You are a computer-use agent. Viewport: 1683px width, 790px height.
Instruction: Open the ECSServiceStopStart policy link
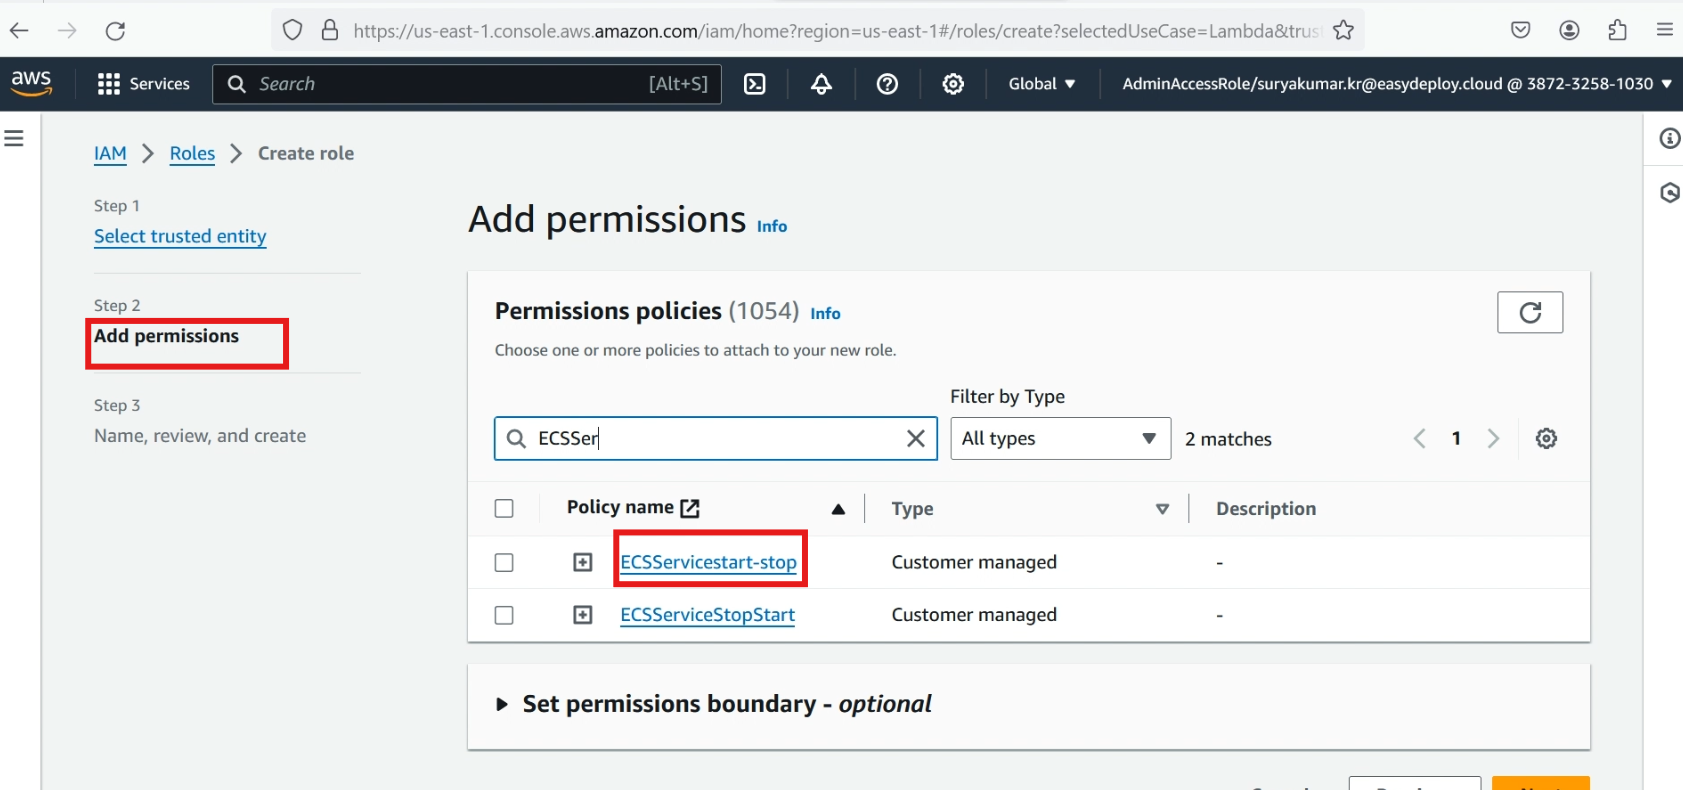(x=707, y=615)
